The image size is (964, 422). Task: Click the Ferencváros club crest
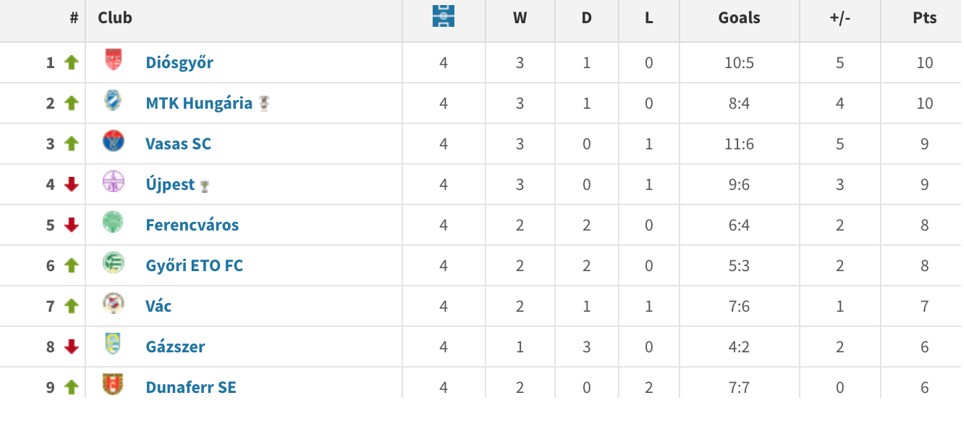tap(114, 223)
